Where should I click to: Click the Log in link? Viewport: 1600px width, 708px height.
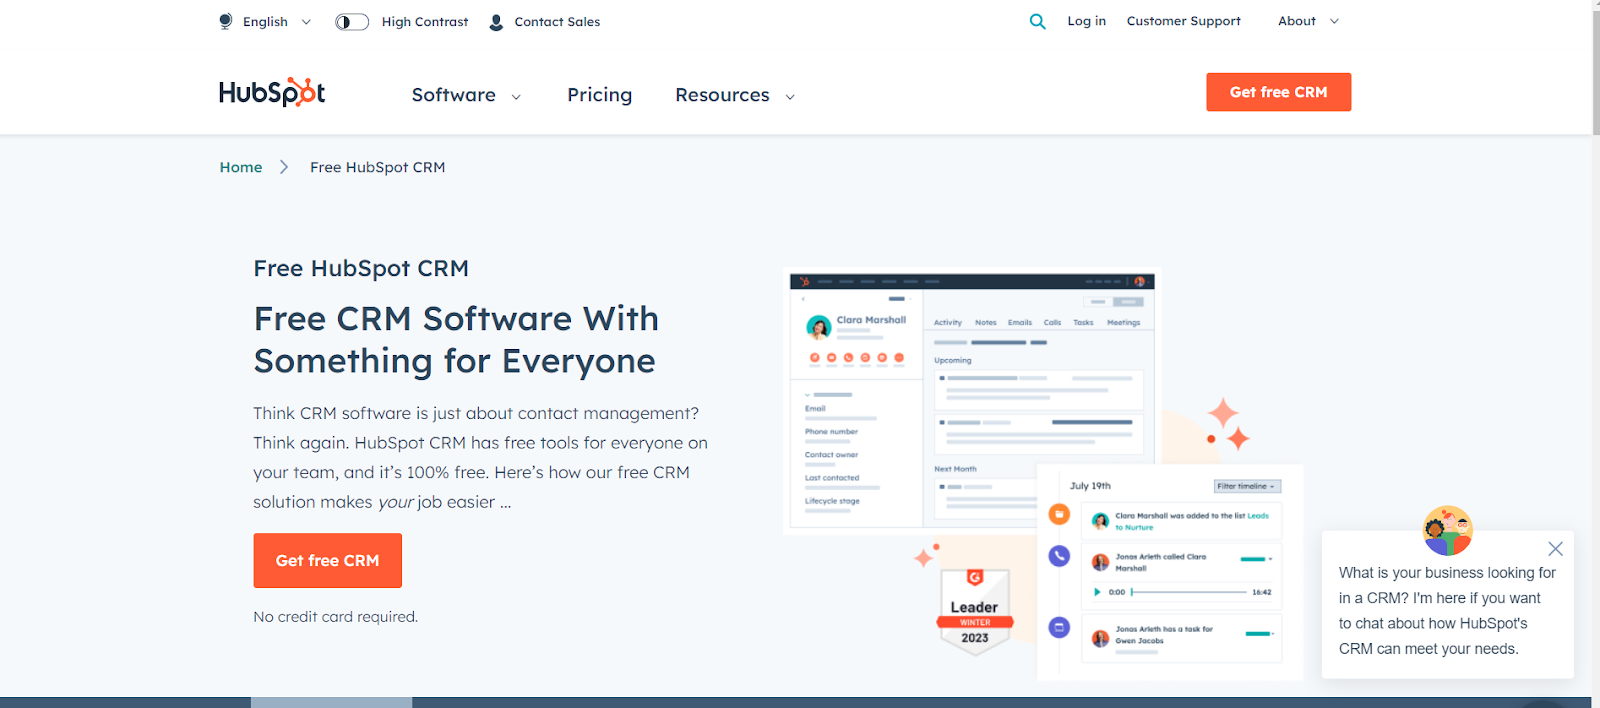(x=1086, y=21)
